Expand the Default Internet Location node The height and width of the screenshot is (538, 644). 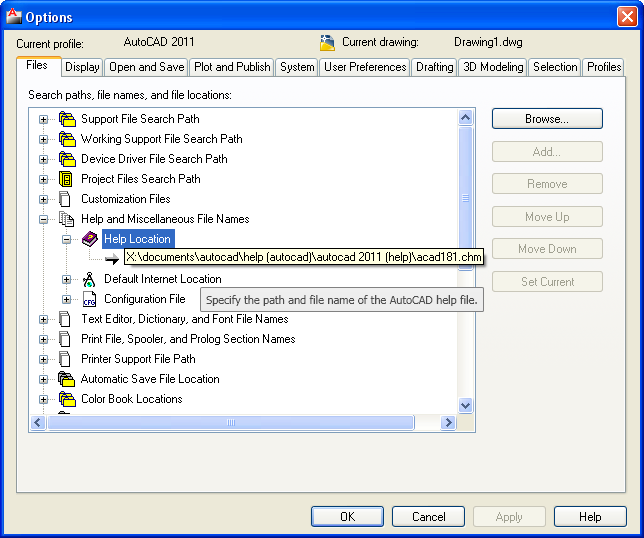tap(66, 280)
